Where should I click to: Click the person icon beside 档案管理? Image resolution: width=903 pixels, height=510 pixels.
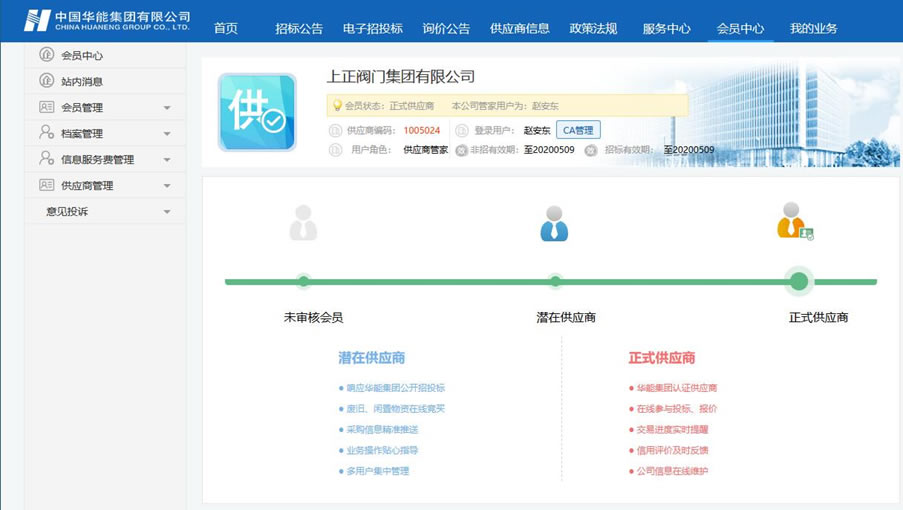46,133
